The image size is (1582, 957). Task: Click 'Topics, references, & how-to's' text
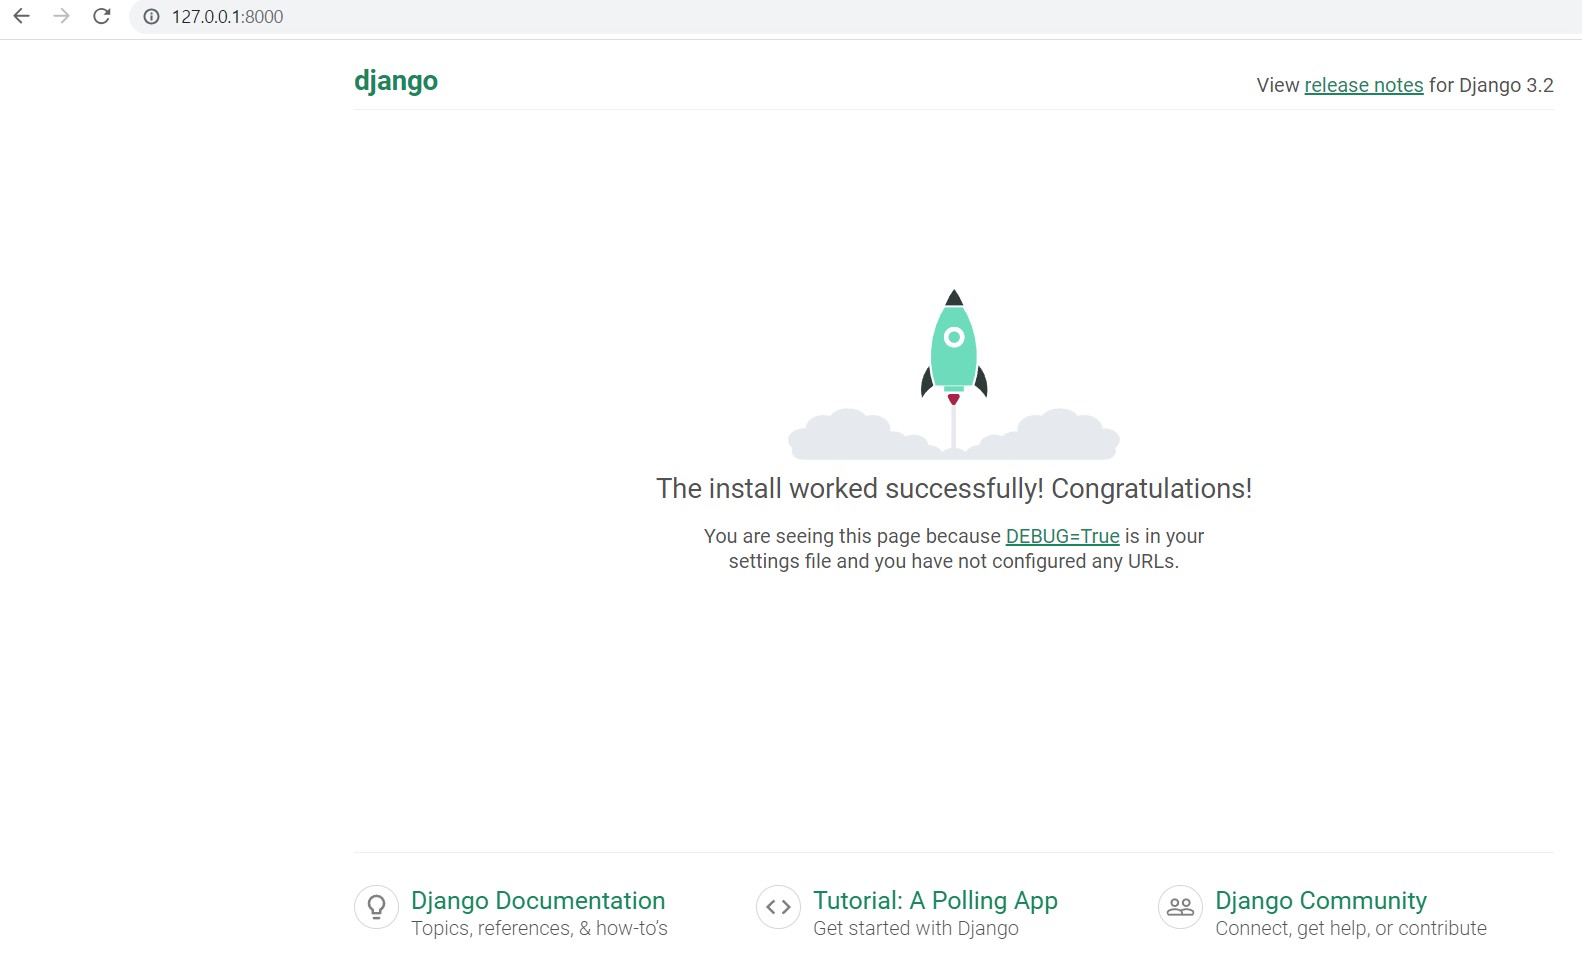pos(539,928)
